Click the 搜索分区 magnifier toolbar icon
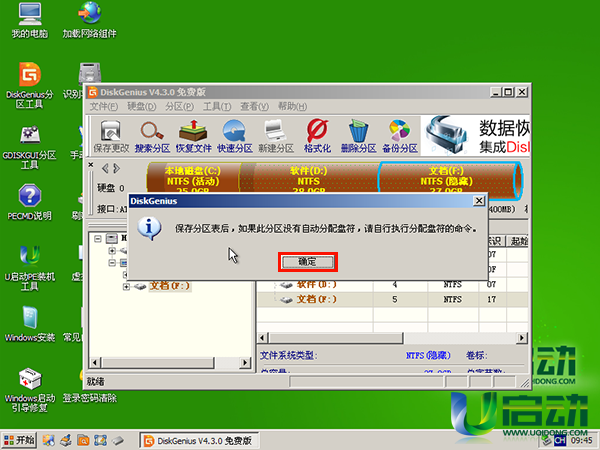The height and width of the screenshot is (450, 600). [x=152, y=136]
